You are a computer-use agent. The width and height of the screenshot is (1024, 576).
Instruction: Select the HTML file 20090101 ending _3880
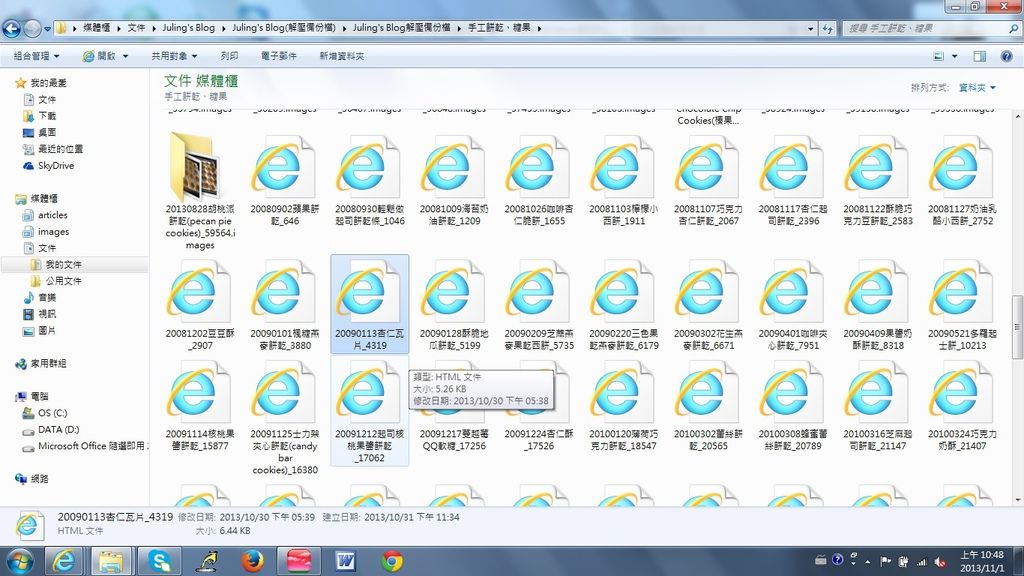285,306
